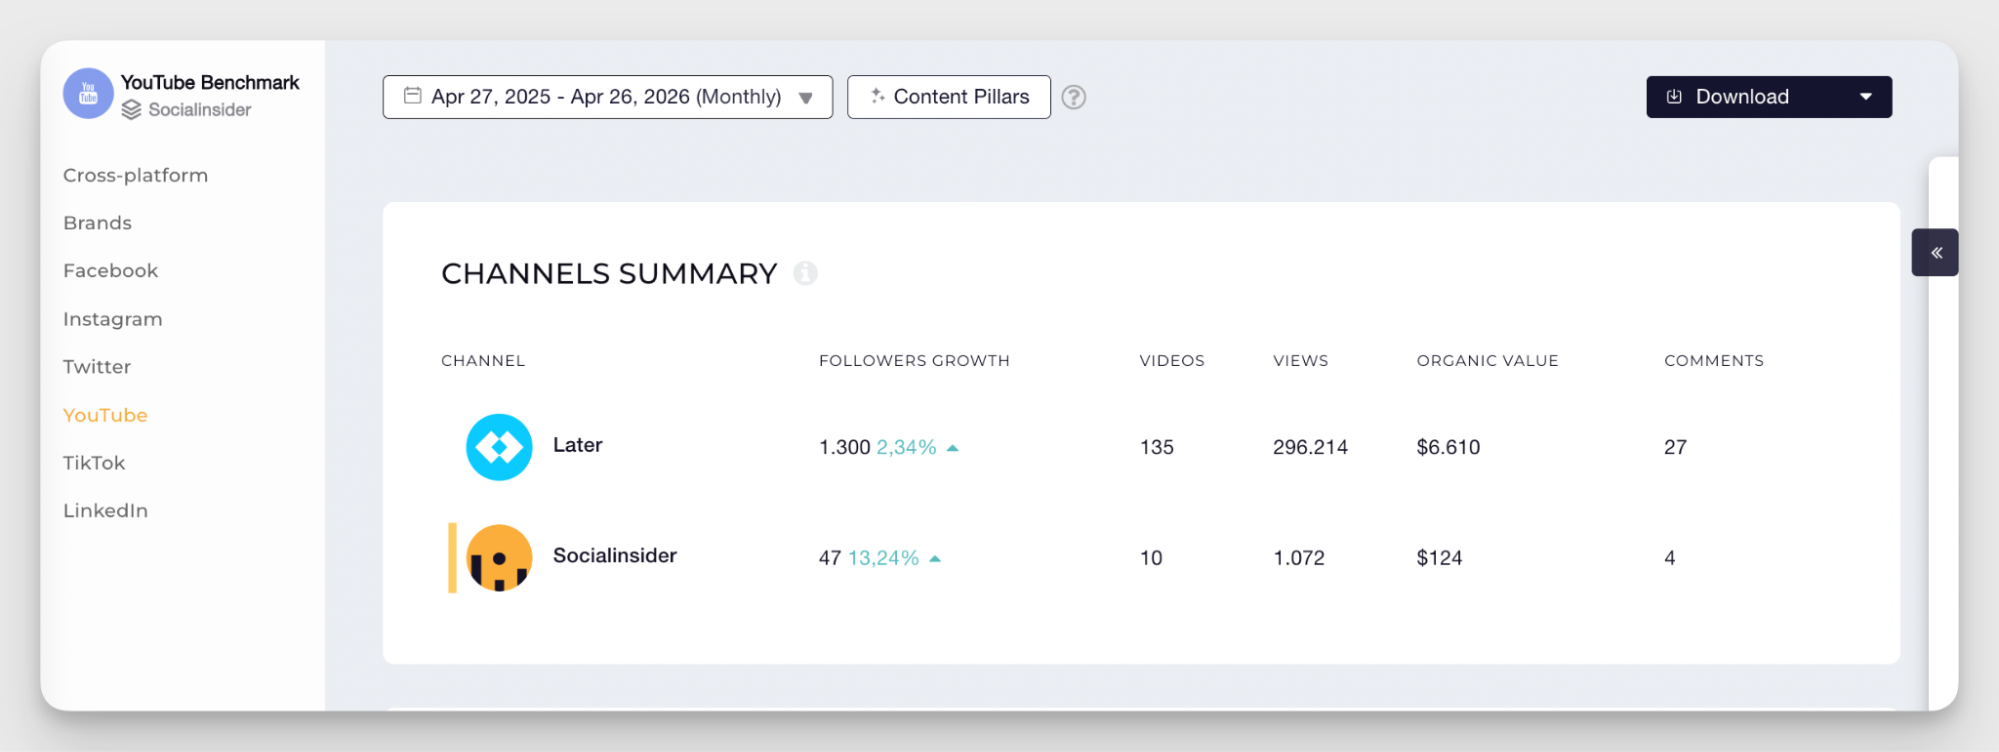Click Socialinsider's 13,24% growth value

[x=883, y=558]
